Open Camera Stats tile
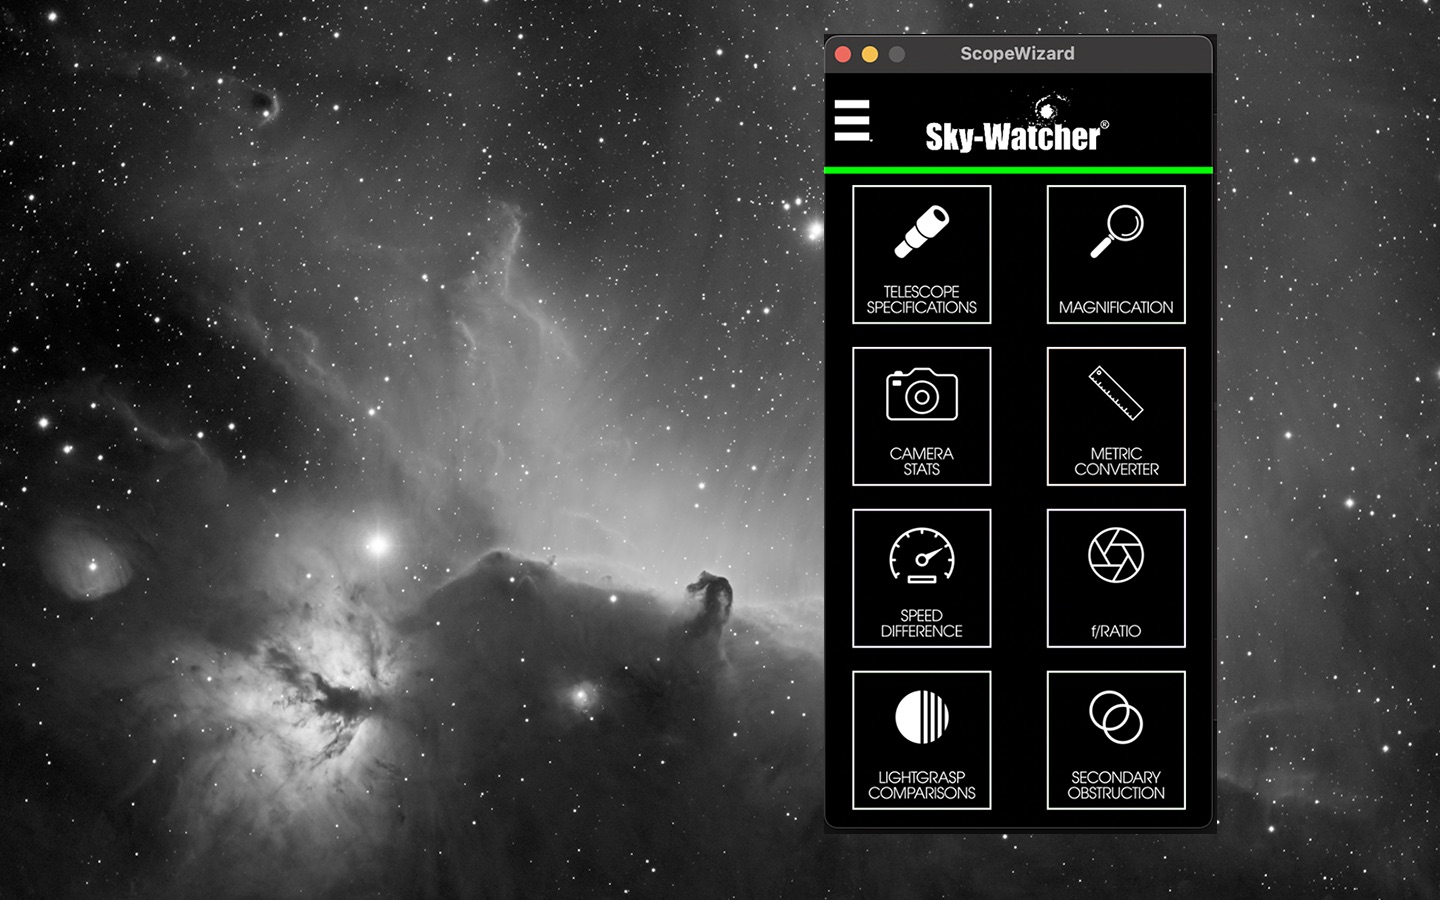Screen dimensions: 1440x900 pyautogui.click(x=922, y=416)
